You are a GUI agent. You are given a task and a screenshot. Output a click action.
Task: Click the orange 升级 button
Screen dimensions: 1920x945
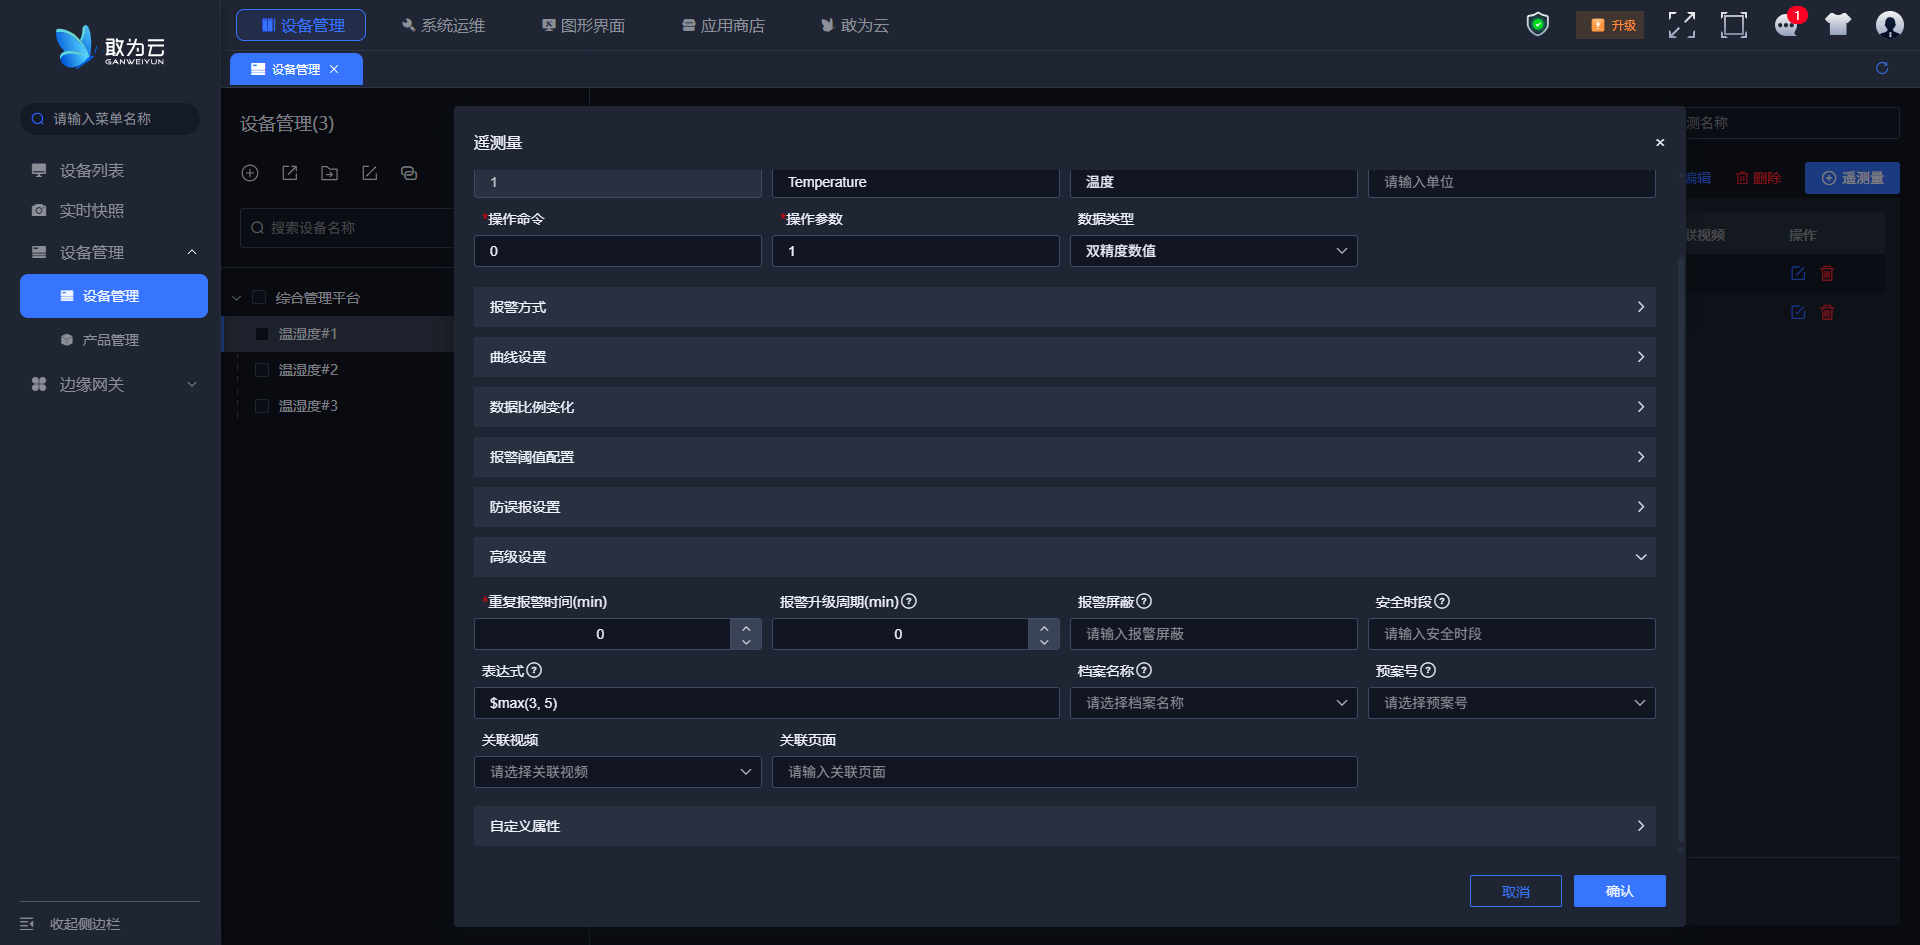click(x=1611, y=25)
